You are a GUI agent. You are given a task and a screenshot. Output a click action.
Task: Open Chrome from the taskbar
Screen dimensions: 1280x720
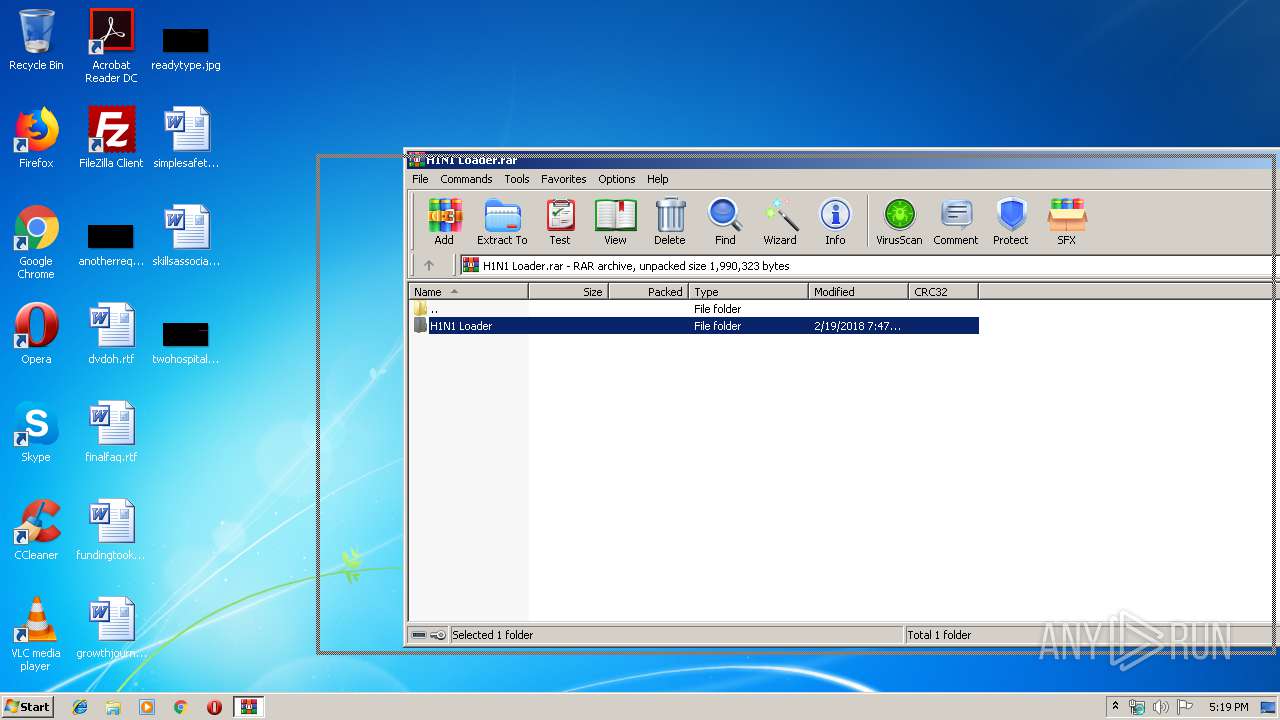(180, 707)
